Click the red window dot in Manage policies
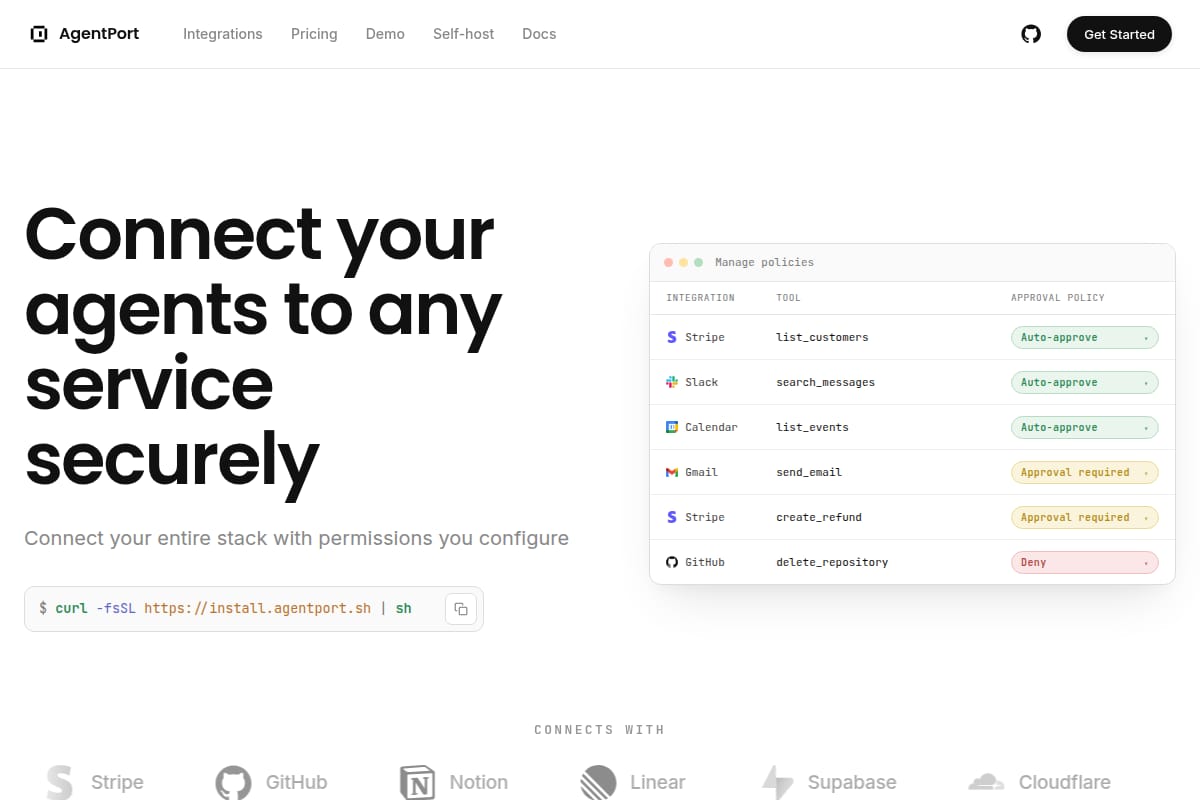1200x800 pixels. coord(668,262)
